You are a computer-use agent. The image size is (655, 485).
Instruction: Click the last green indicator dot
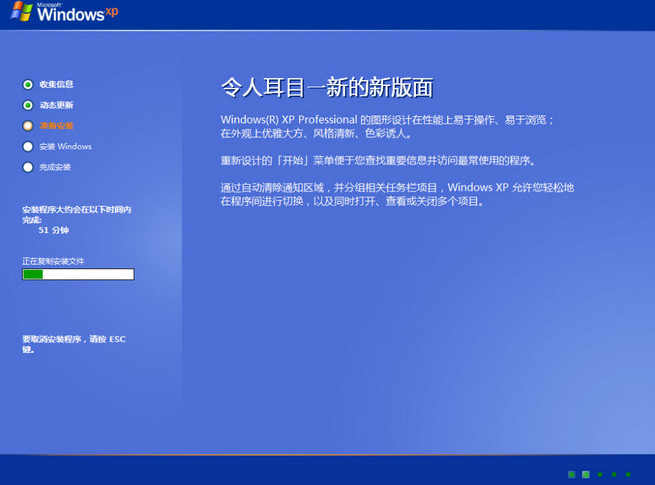click(628, 474)
